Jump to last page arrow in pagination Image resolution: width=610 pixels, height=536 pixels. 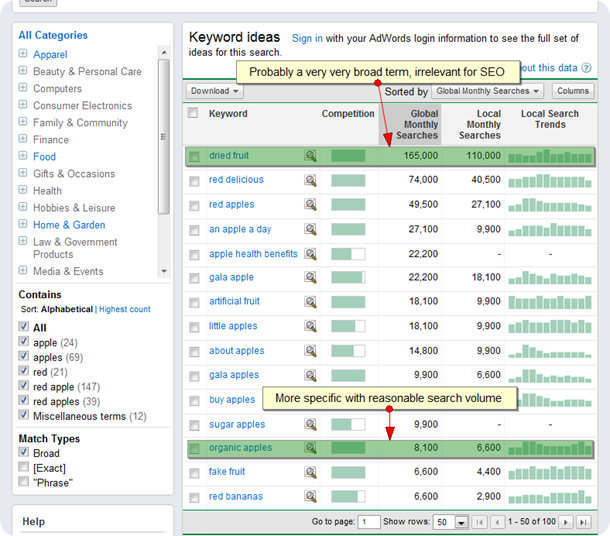point(583,522)
